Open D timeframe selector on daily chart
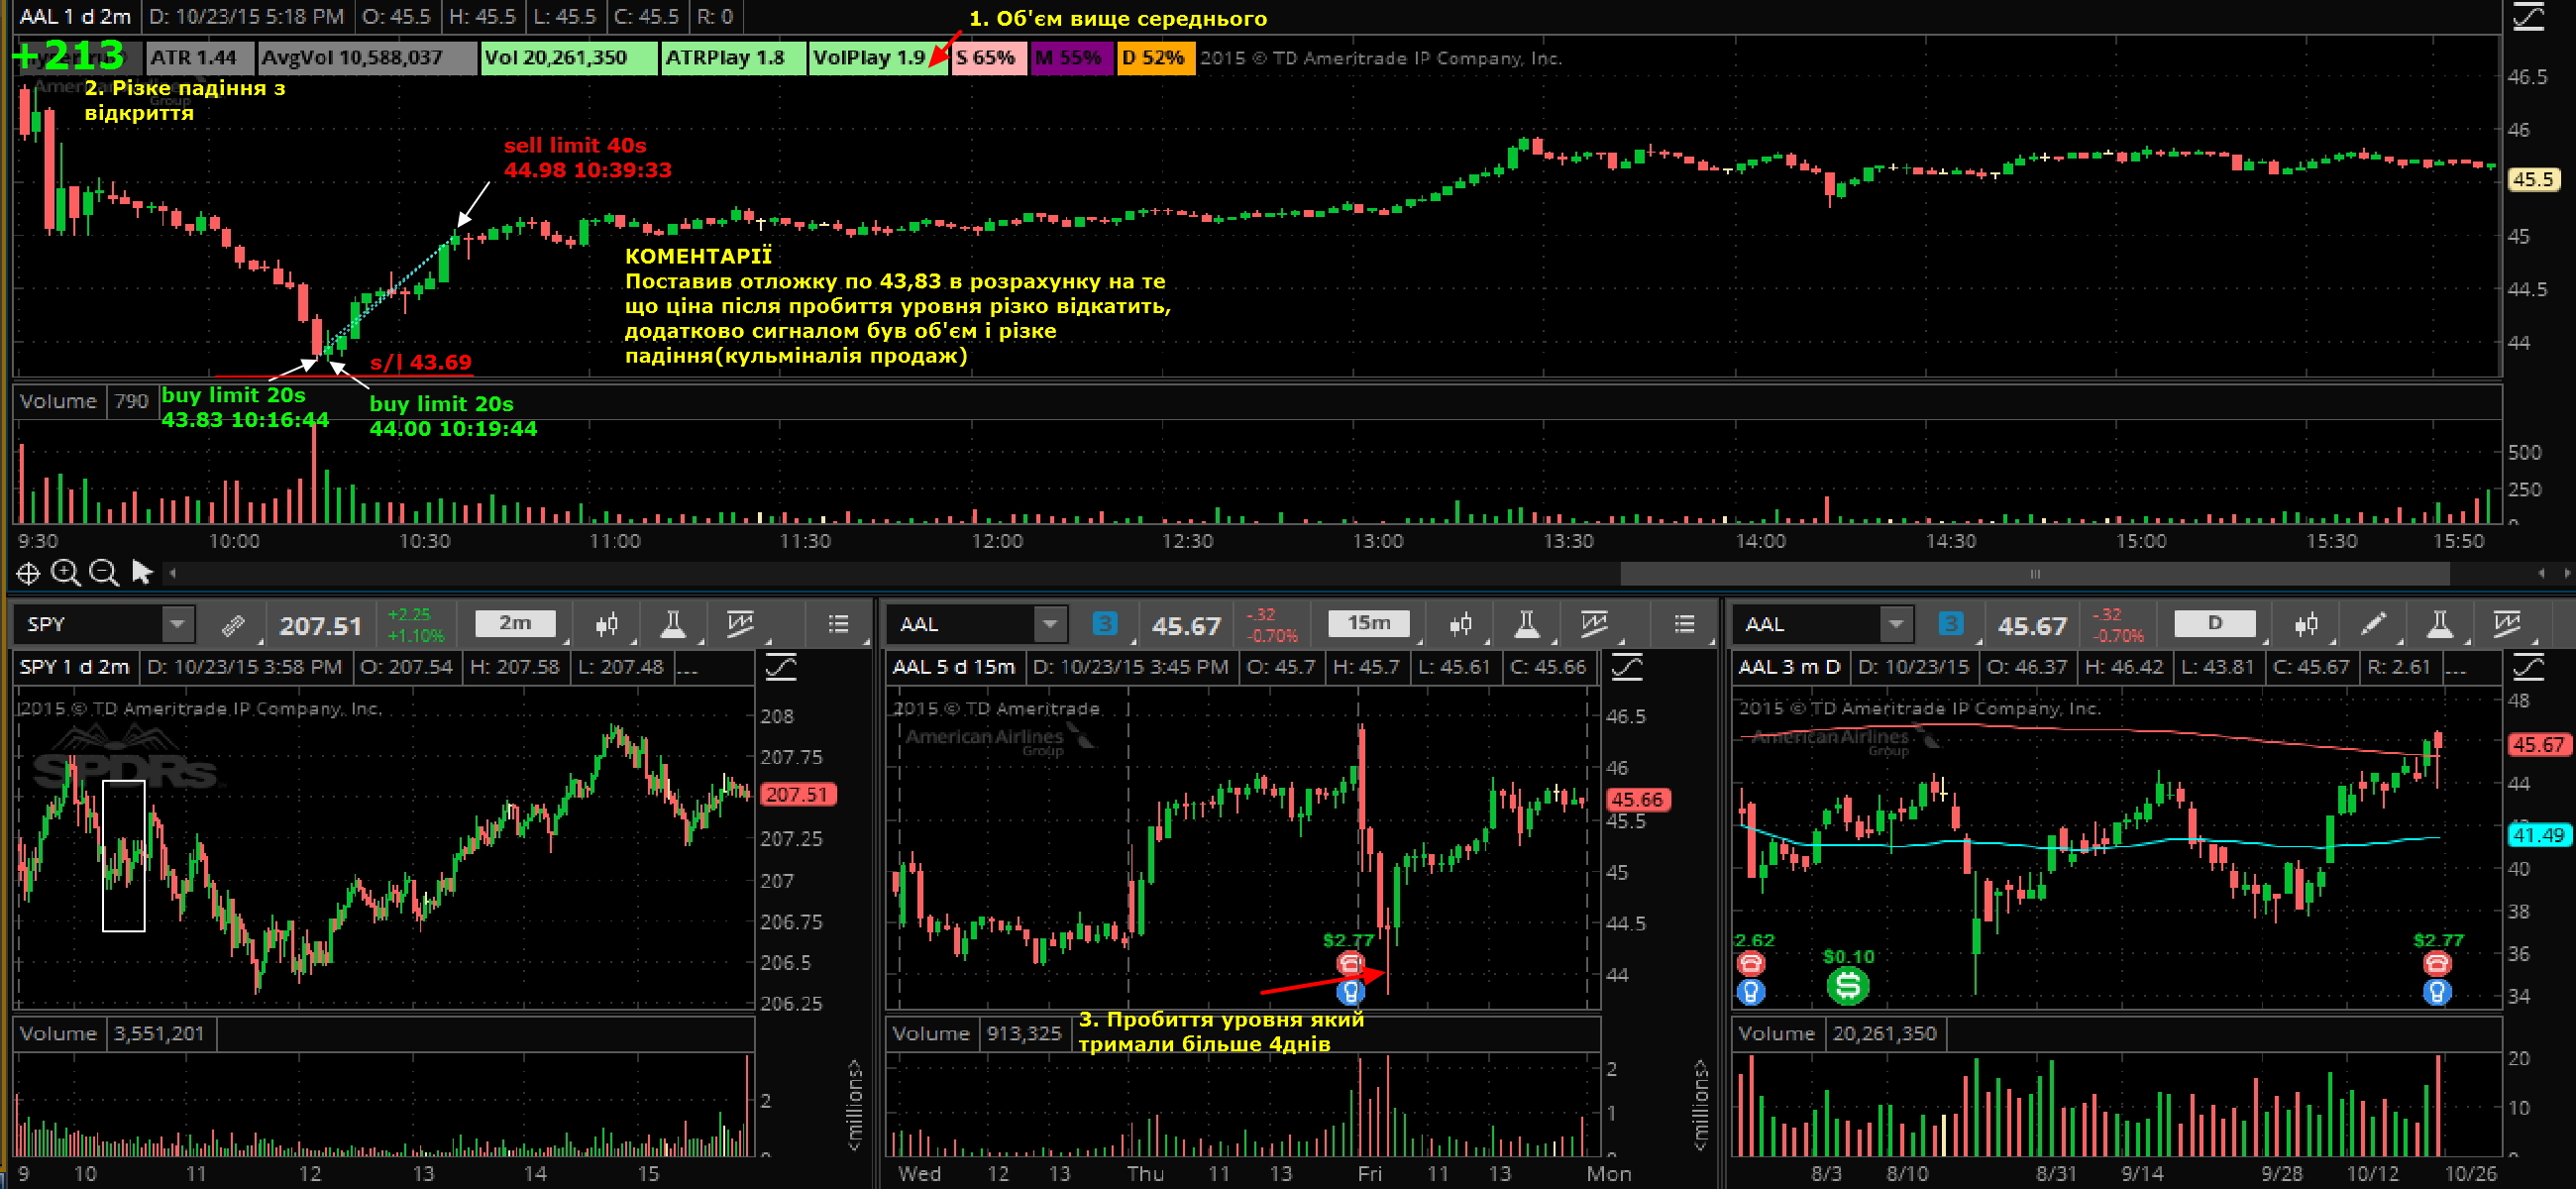 coord(2215,624)
